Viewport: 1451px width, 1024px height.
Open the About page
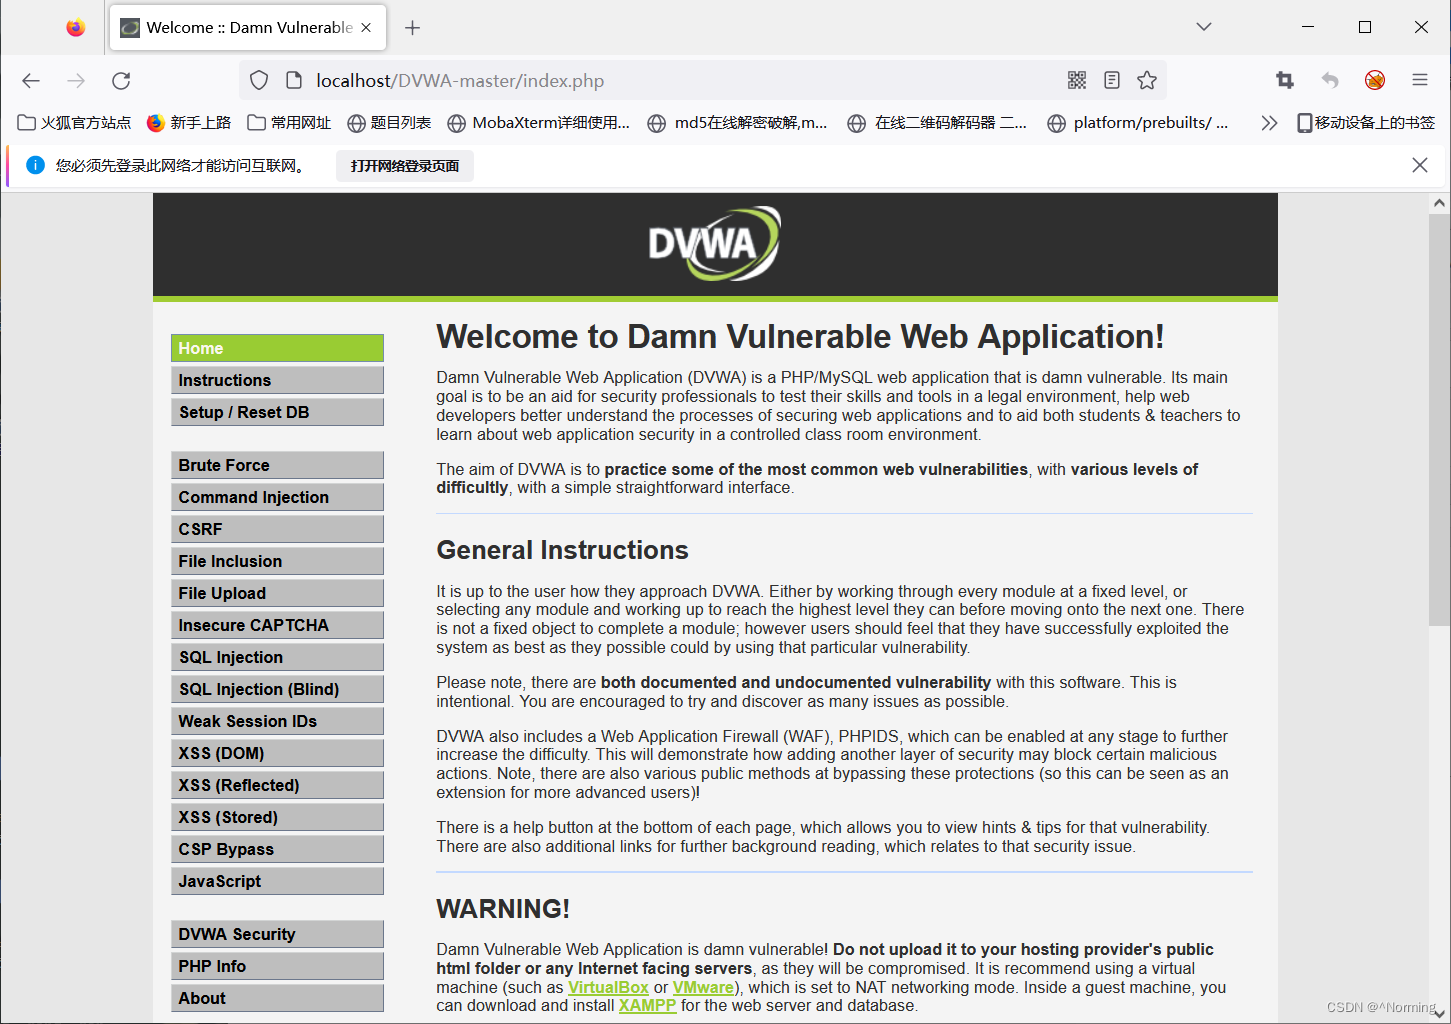277,998
